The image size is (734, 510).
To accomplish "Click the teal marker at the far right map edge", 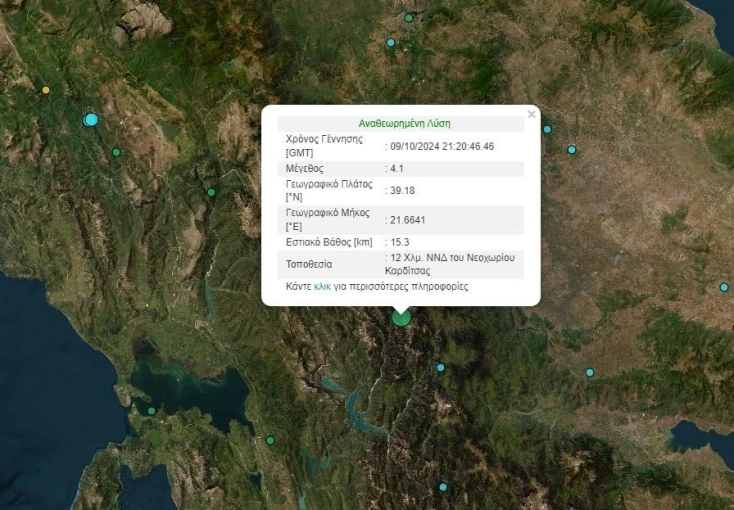I will pyautogui.click(x=724, y=287).
